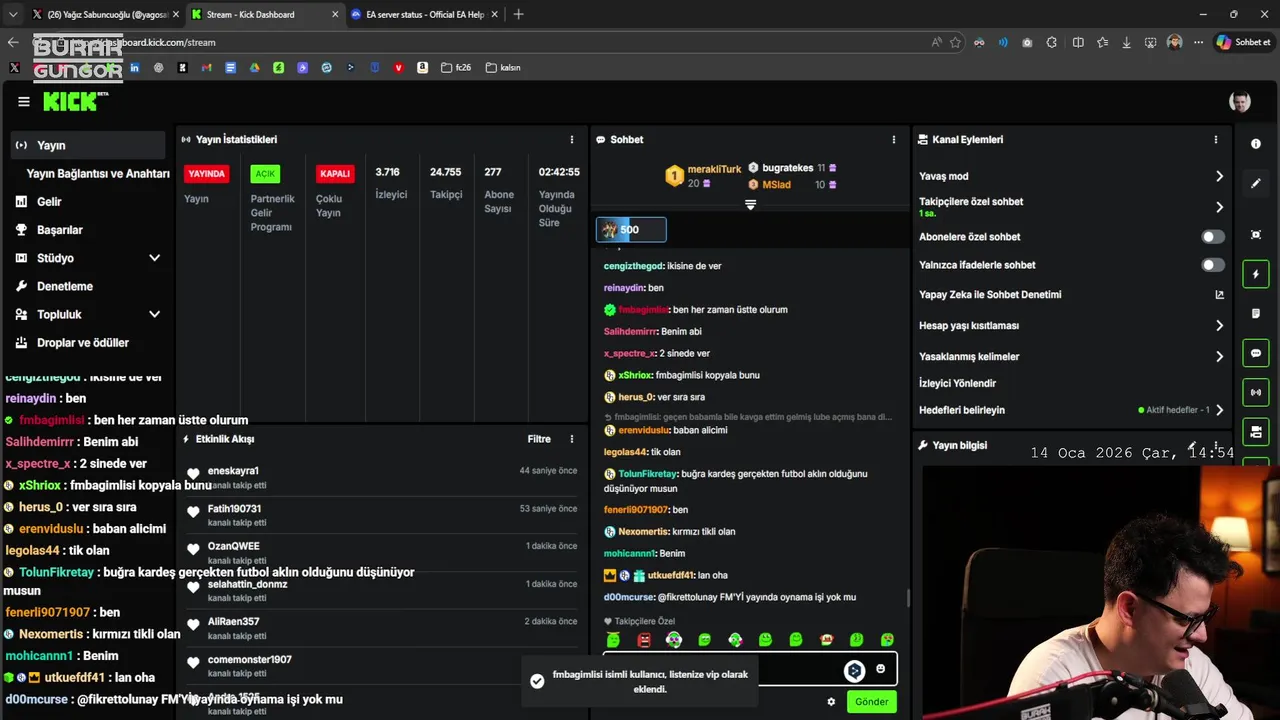The height and width of the screenshot is (720, 1280).
Task: Add page to favorites star icon
Action: (955, 43)
